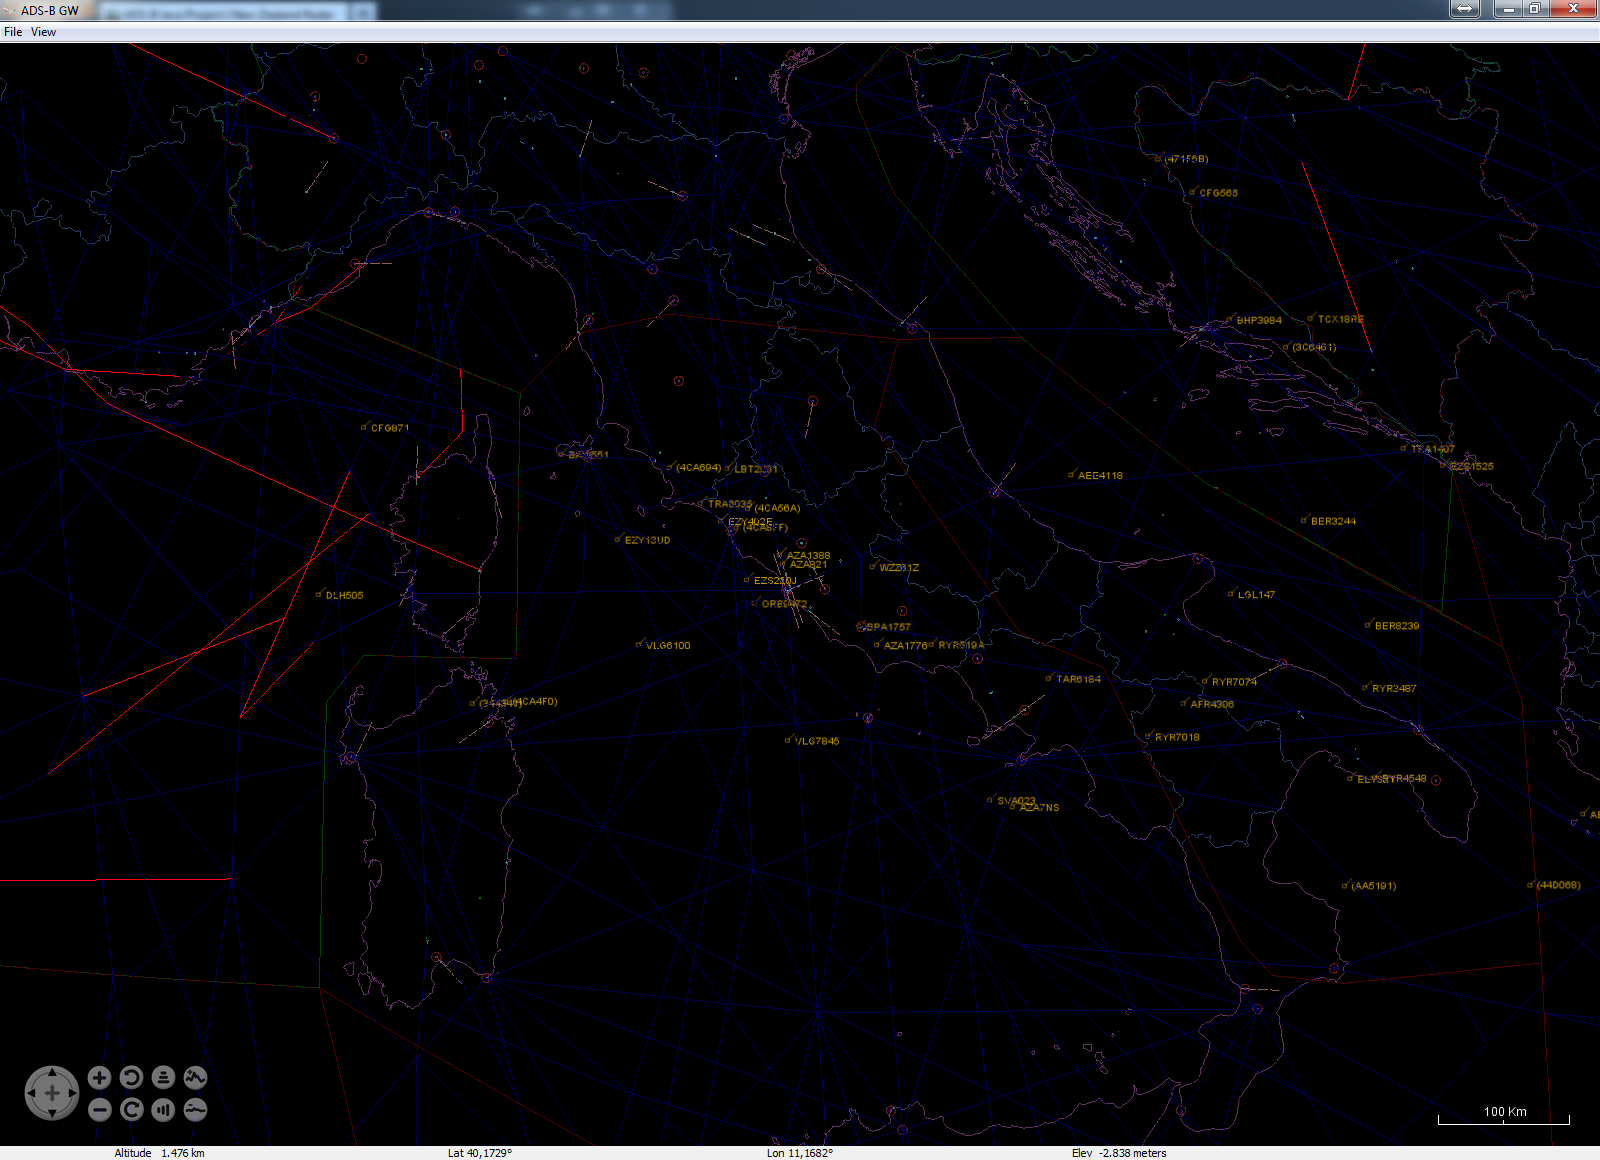1600x1160 pixels.
Task: Click the 100 Km scale bar
Action: pyautogui.click(x=1504, y=1111)
